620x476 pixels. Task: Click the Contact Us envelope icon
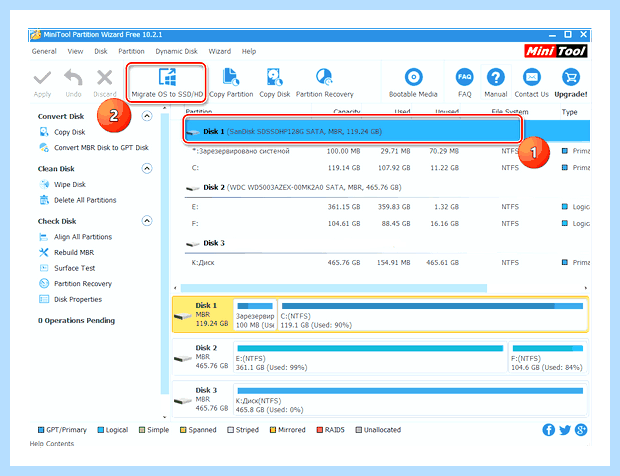click(x=531, y=77)
